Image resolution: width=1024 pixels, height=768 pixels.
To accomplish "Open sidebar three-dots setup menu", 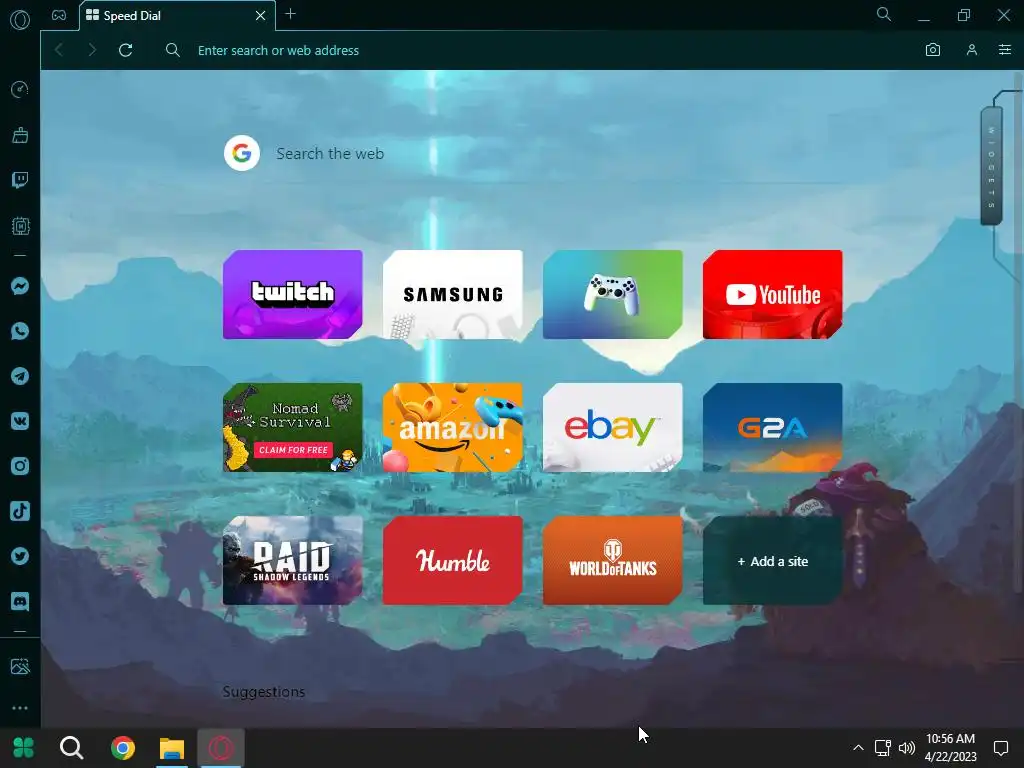I will (20, 708).
